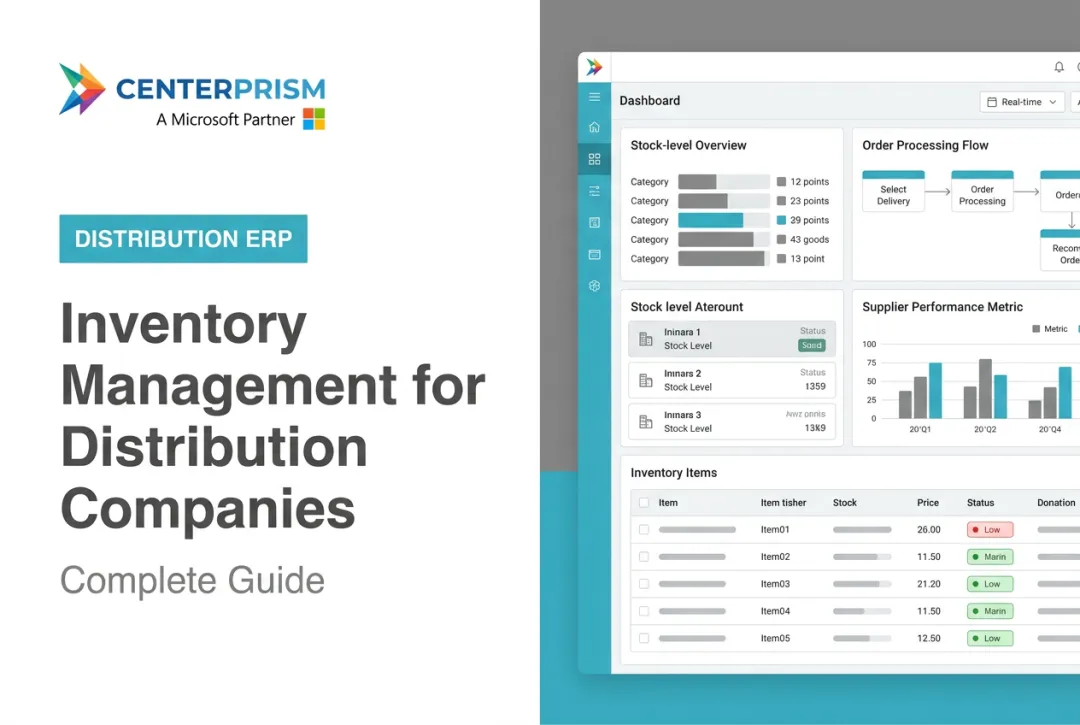The height and width of the screenshot is (725, 1080).
Task: Click the Marin status badge for Item04
Action: click(990, 611)
